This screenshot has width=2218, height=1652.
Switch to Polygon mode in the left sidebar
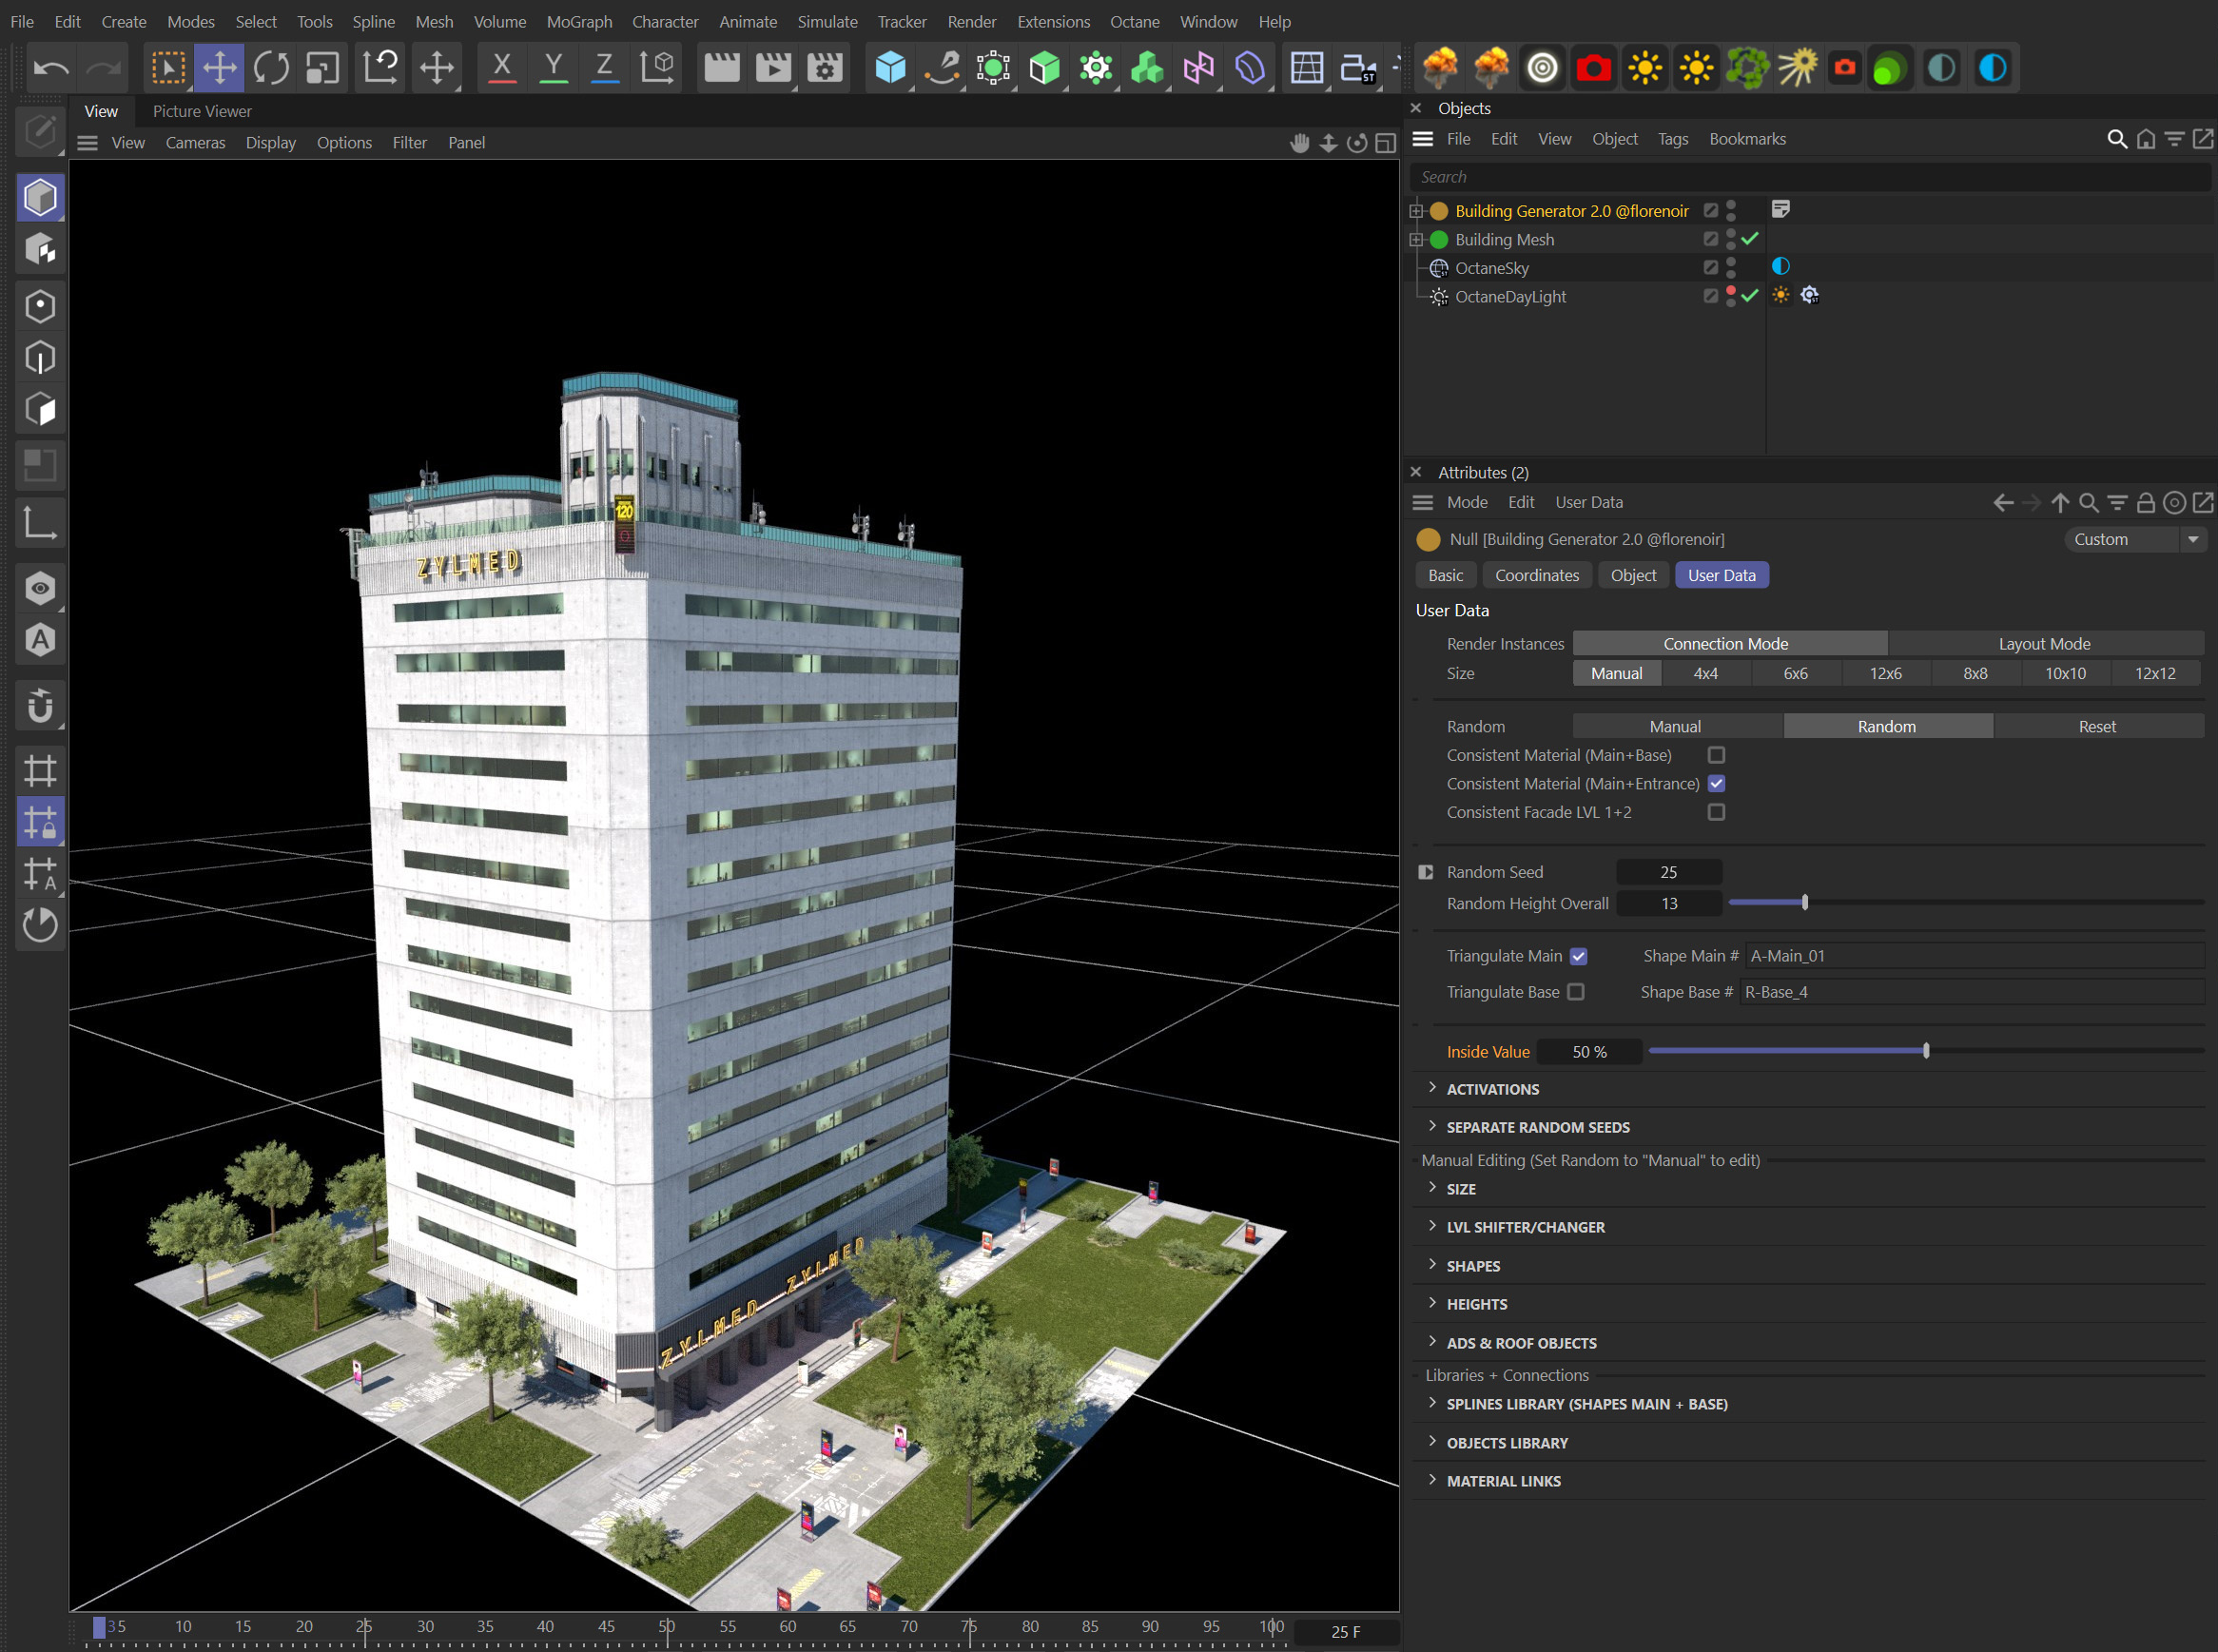click(40, 408)
